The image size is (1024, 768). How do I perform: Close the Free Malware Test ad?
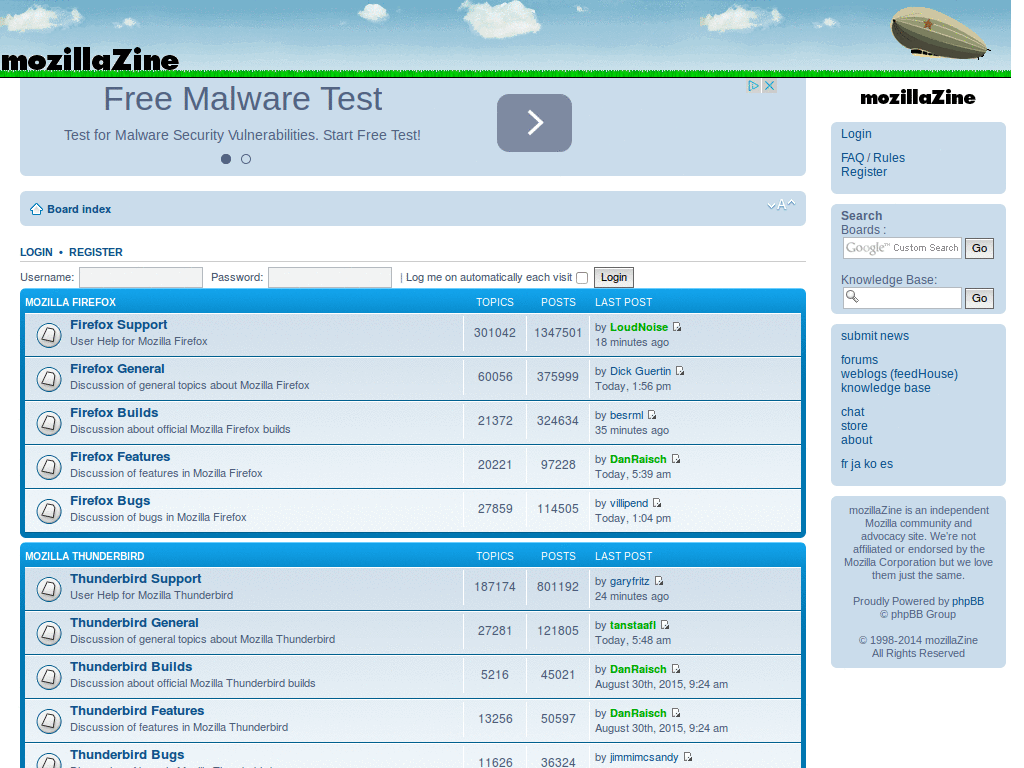click(769, 86)
